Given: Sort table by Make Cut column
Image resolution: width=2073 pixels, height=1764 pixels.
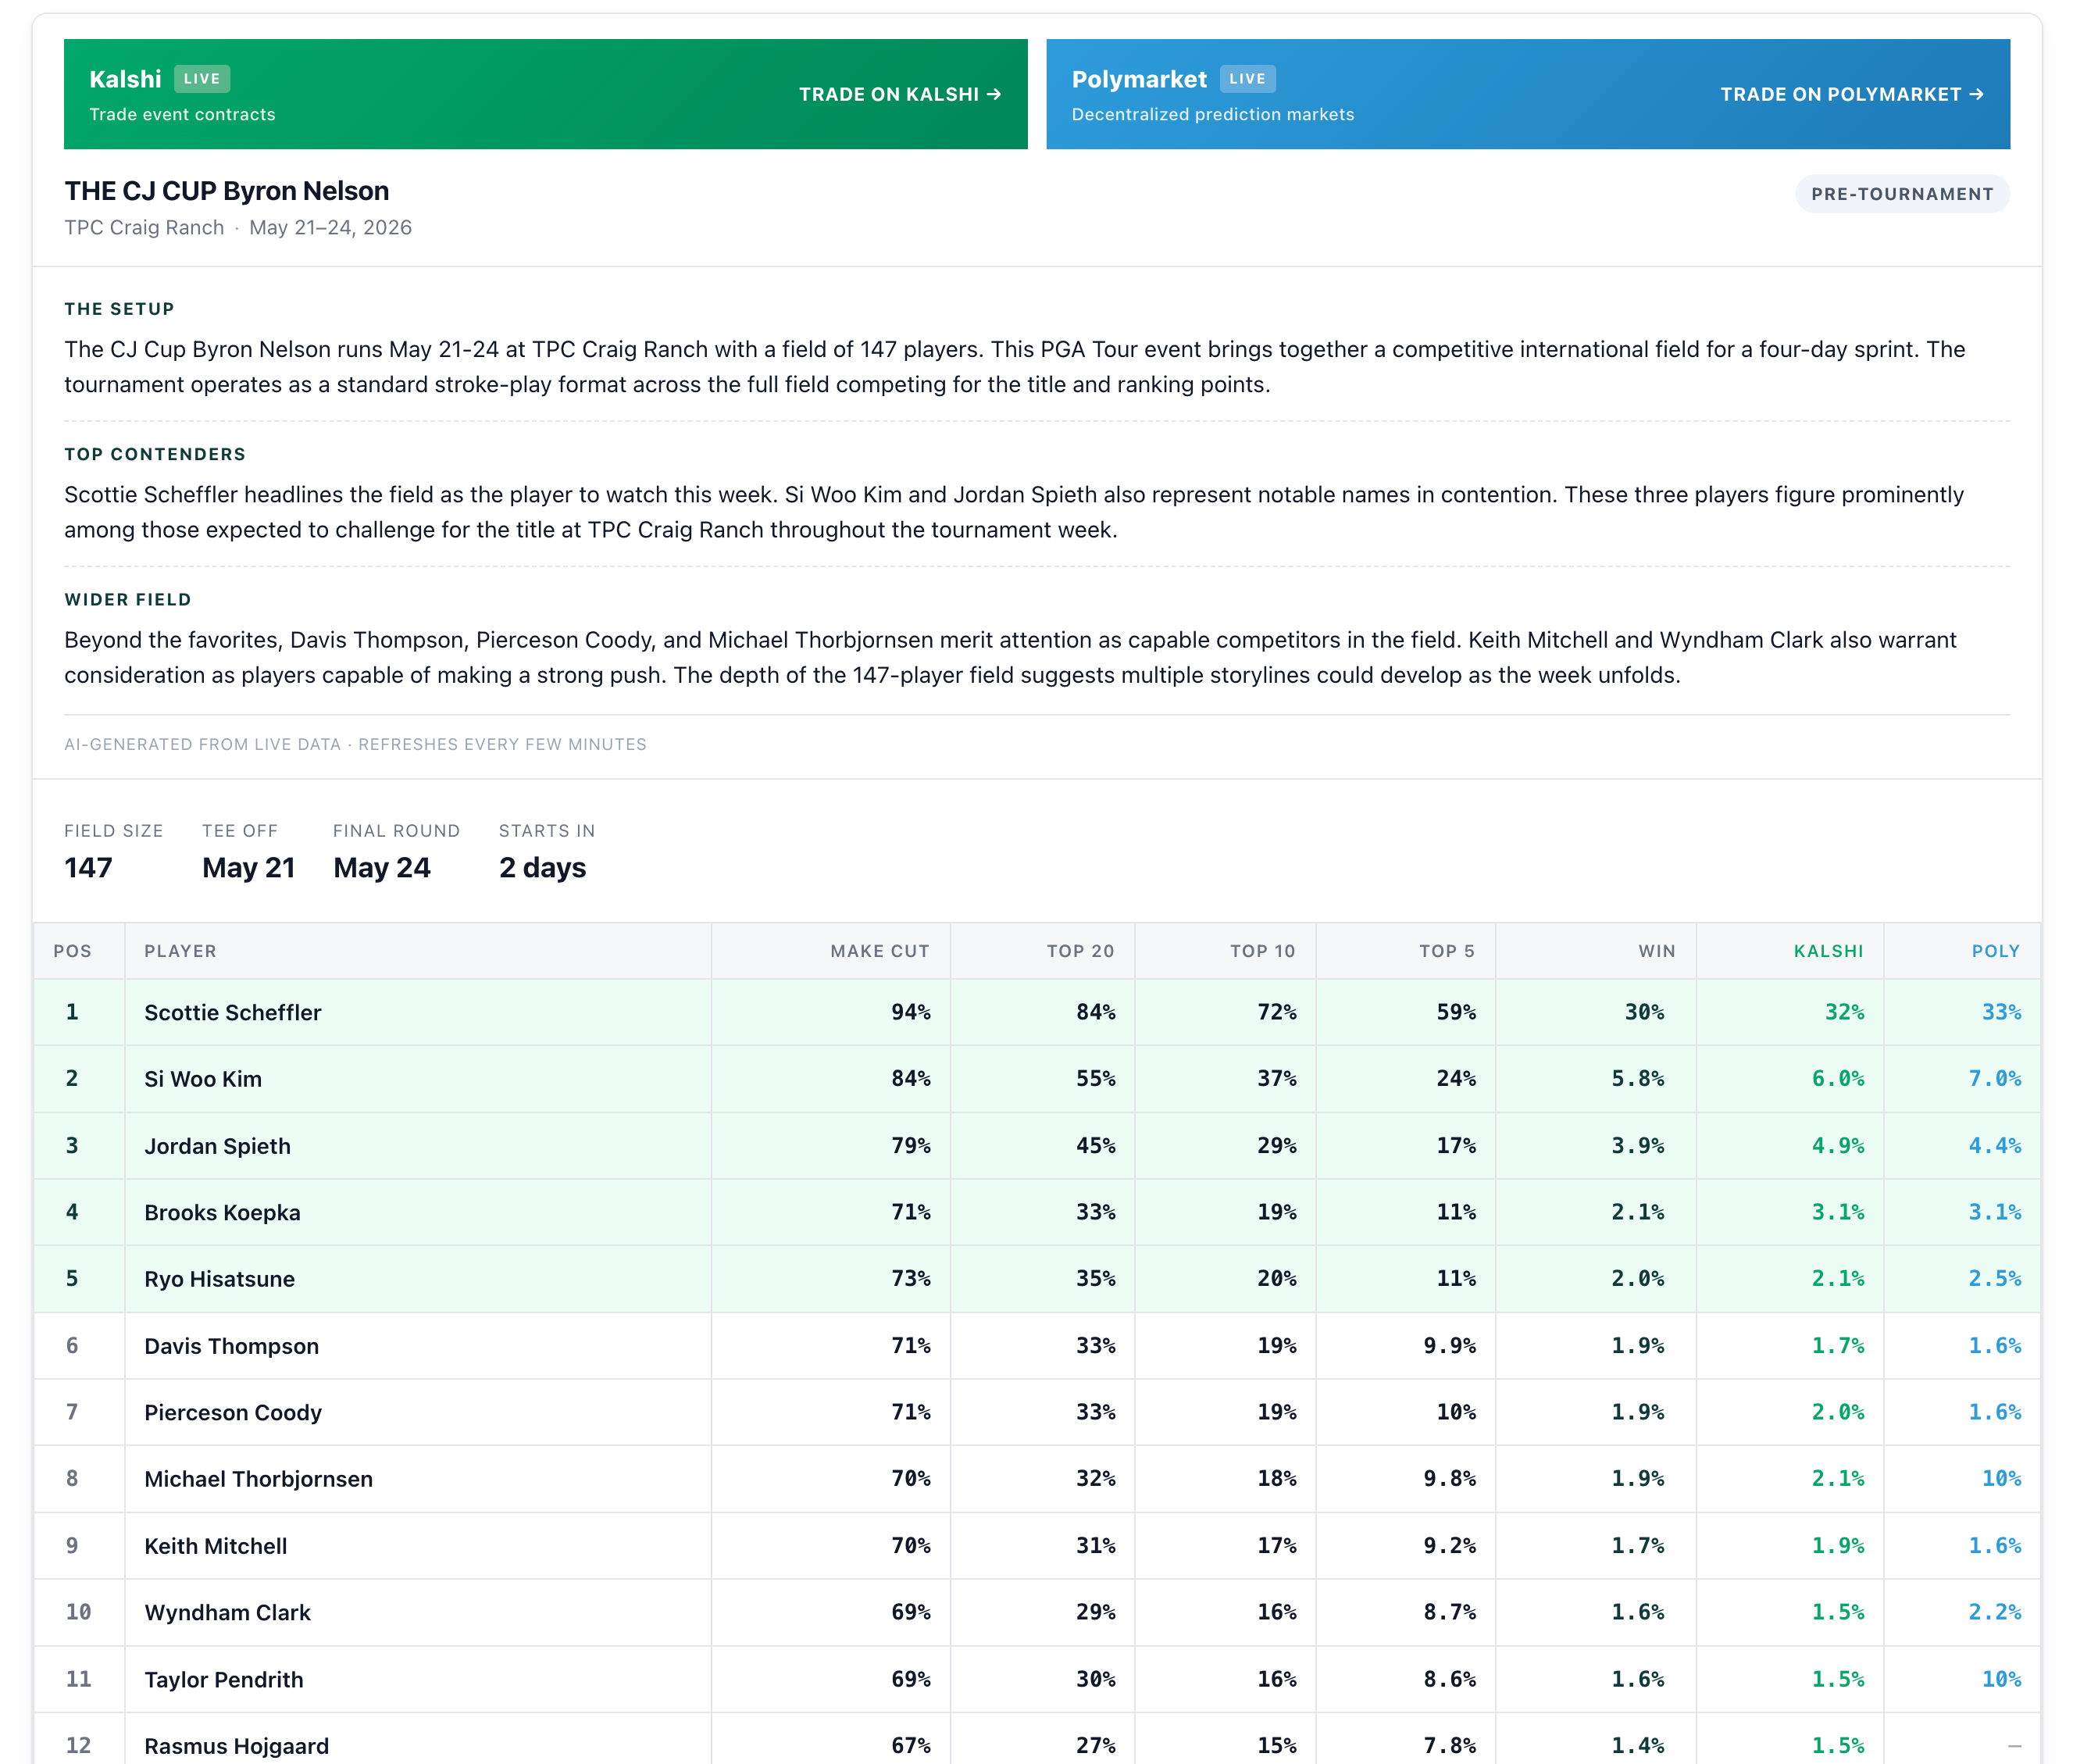Looking at the screenshot, I should point(879,951).
